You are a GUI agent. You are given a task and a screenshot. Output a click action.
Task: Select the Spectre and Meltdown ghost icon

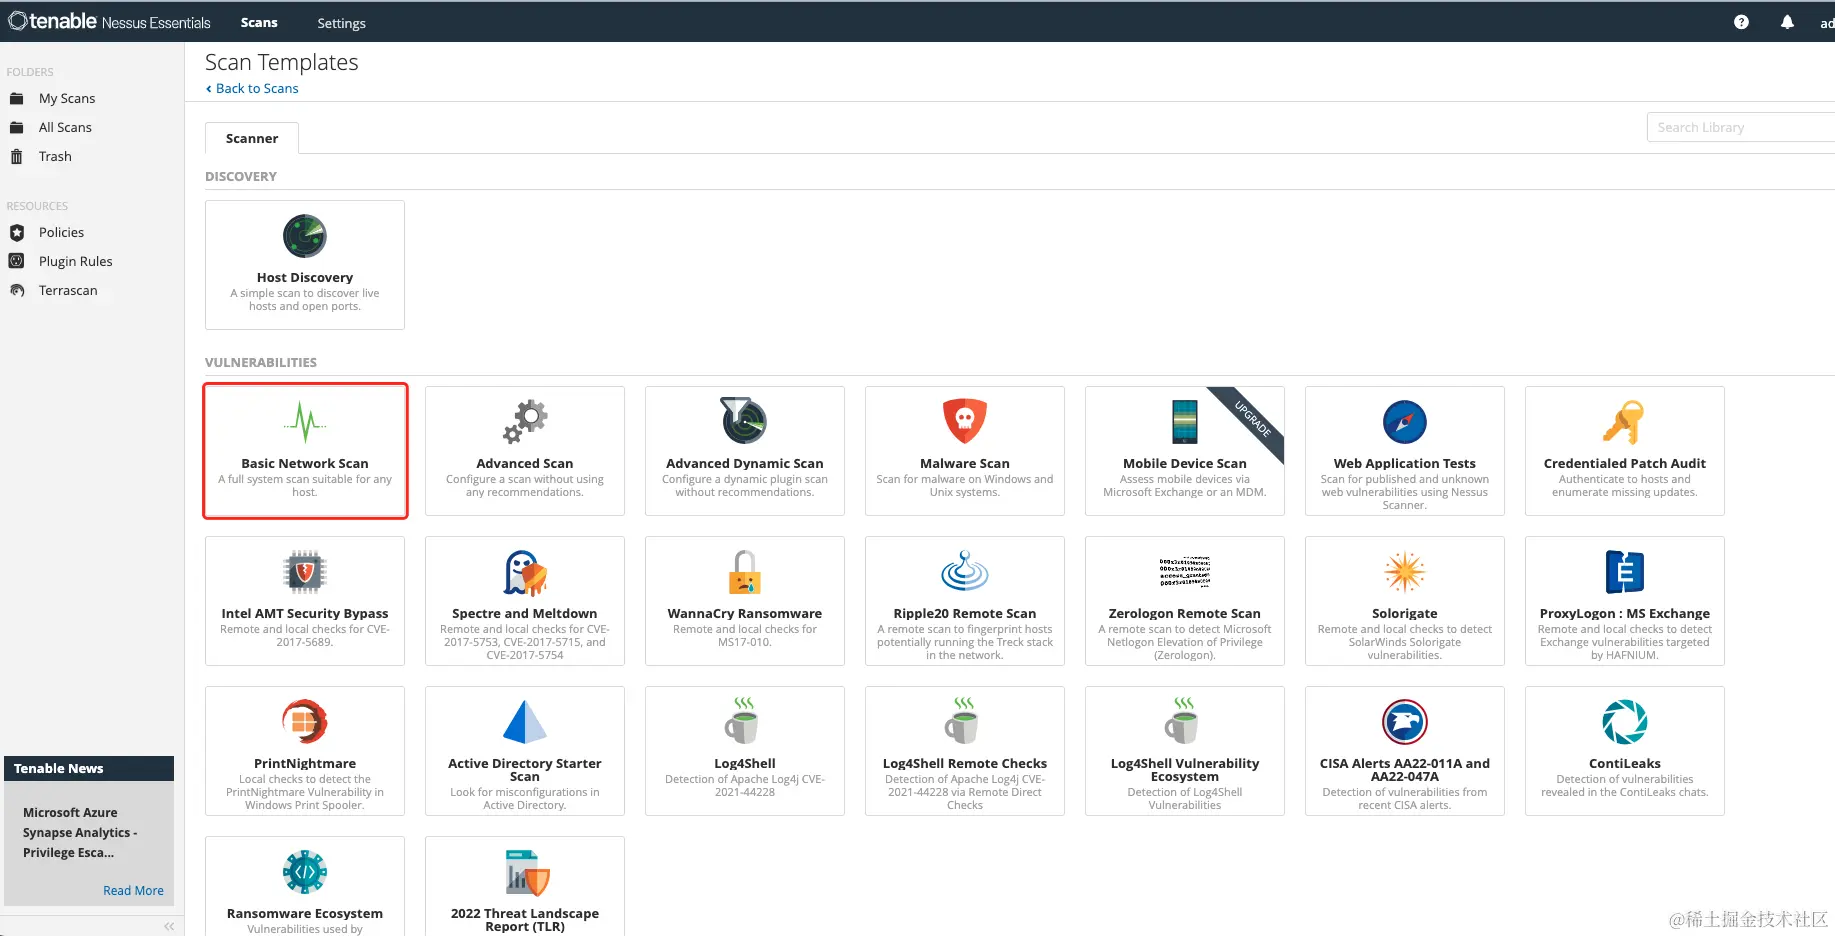(x=525, y=572)
